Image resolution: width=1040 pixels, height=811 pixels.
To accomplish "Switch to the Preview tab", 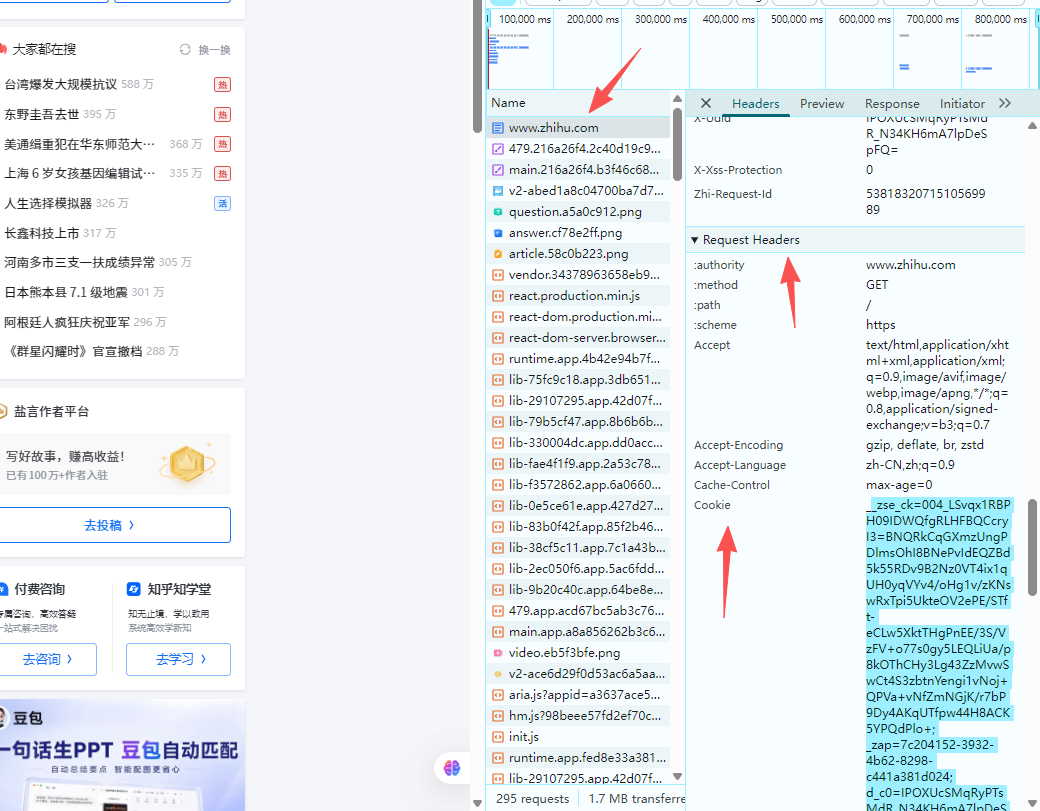I will click(x=822, y=103).
